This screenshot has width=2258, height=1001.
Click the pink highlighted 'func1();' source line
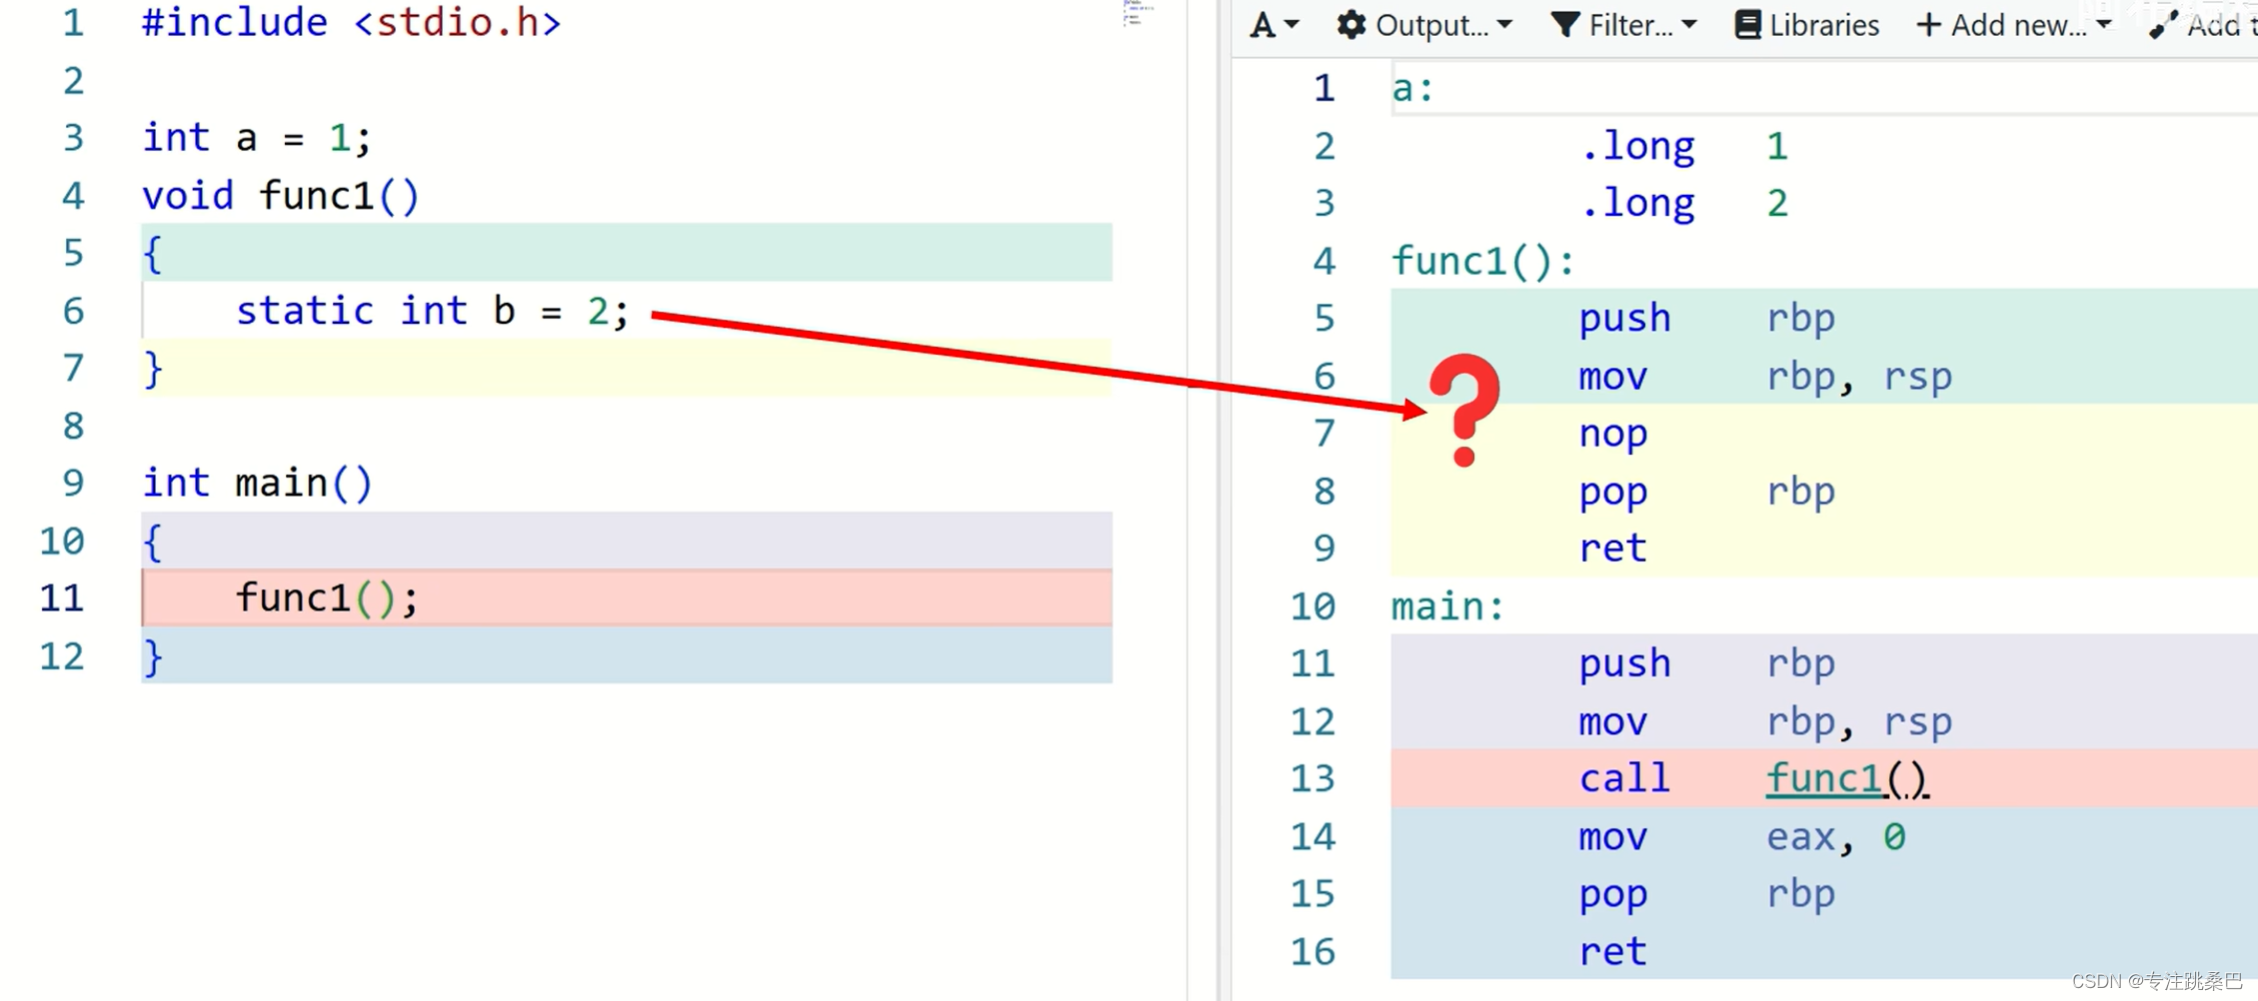pyautogui.click(x=326, y=598)
